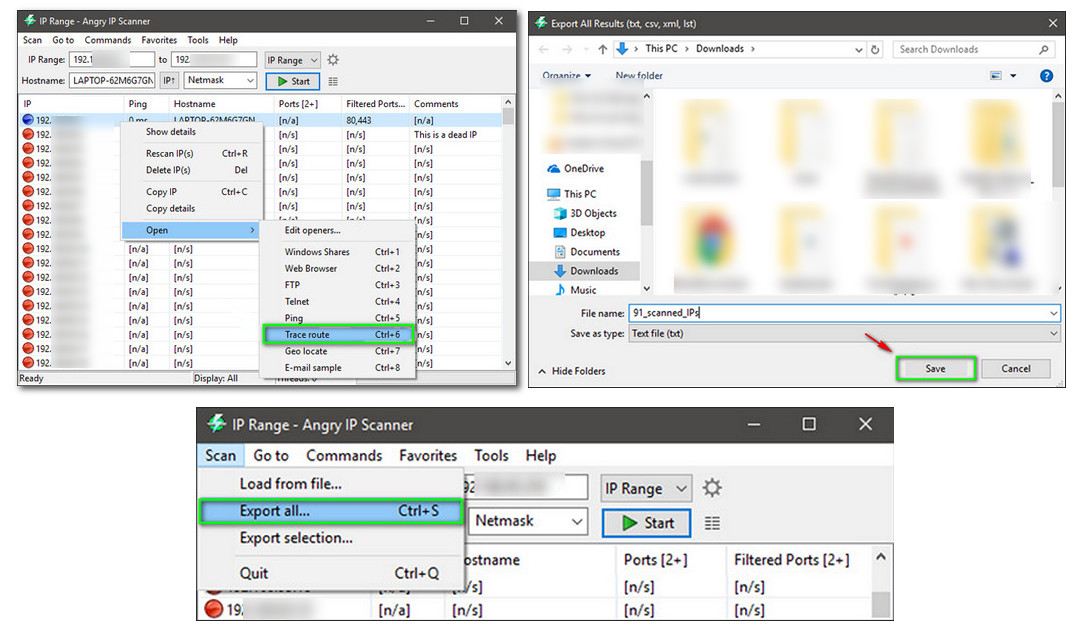Open the Organize dropdown in the Export dialog
This screenshot has width=1090, height=640.
[x=566, y=76]
